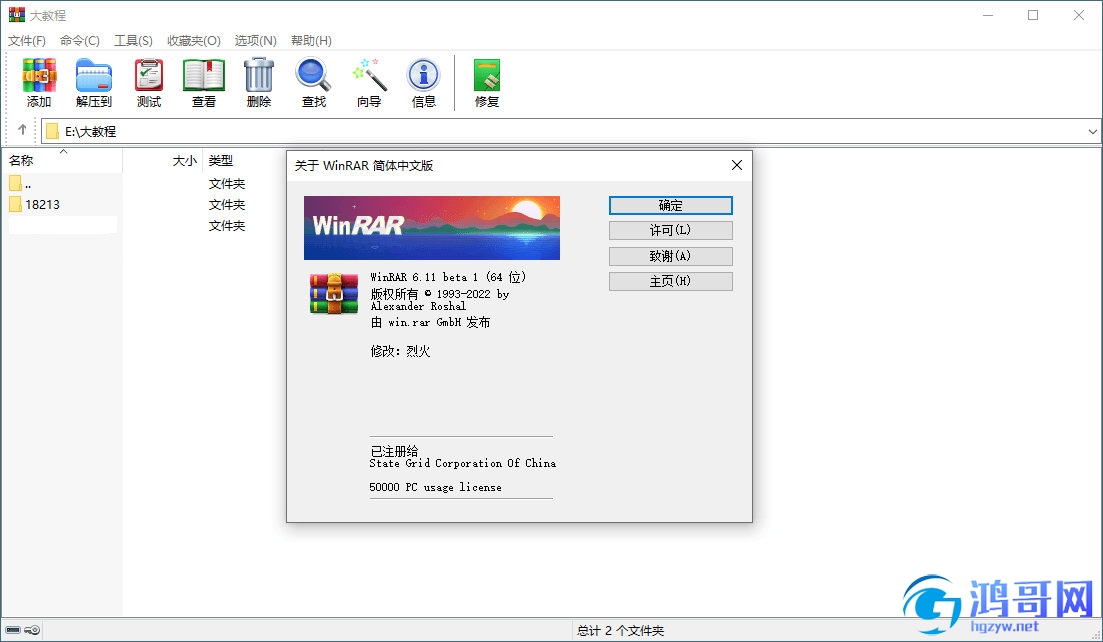Image resolution: width=1103 pixels, height=642 pixels.
Task: Click the '总计 2 个文件夹' status text
Action: tap(620, 631)
